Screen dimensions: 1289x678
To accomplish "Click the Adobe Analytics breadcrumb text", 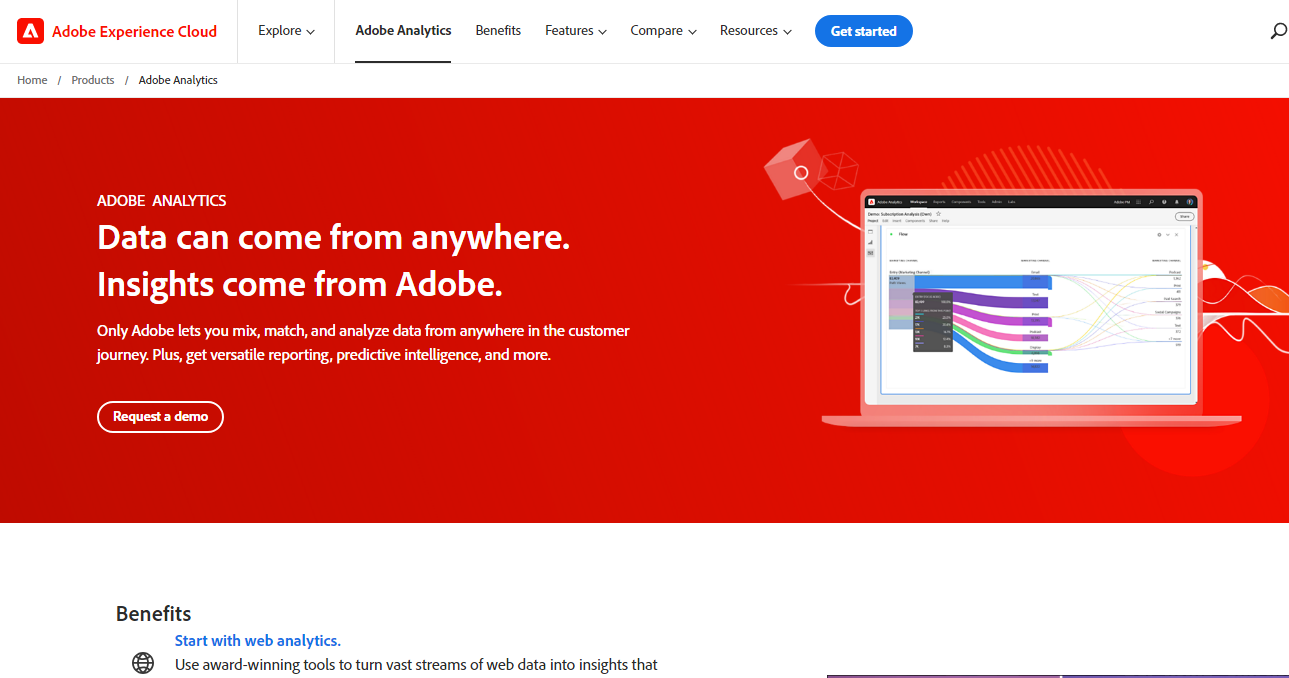I will tap(178, 80).
